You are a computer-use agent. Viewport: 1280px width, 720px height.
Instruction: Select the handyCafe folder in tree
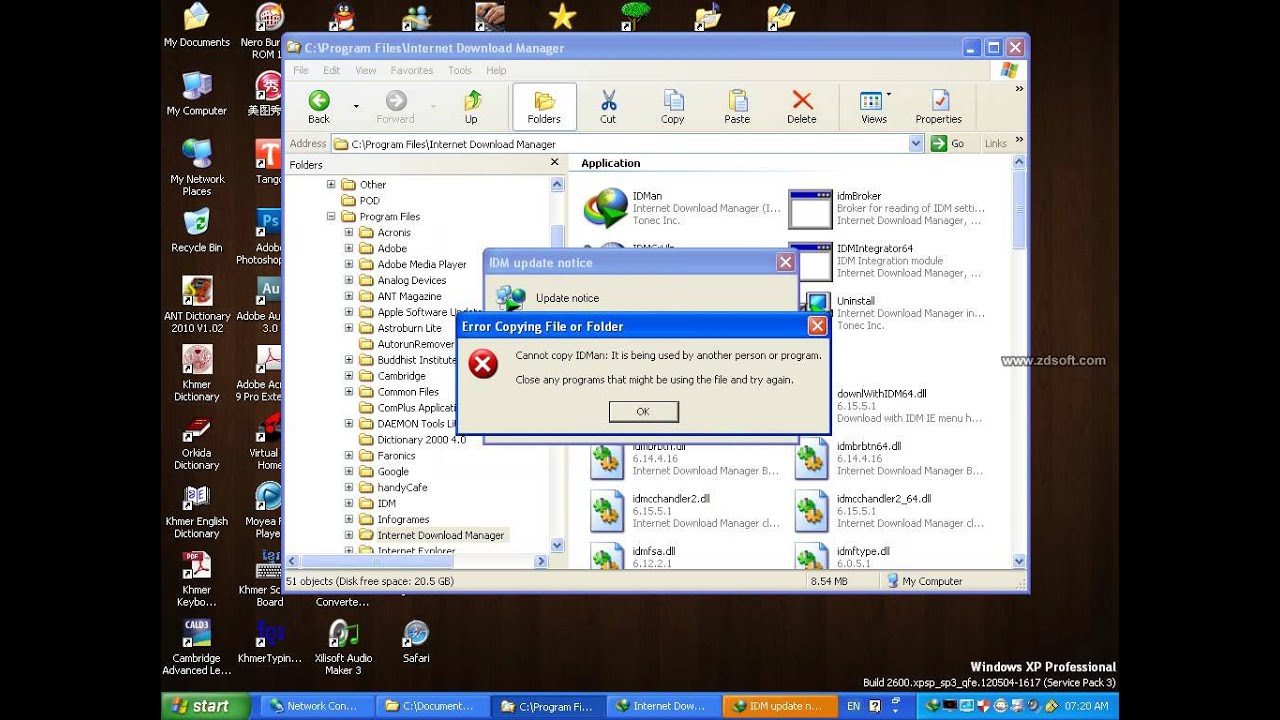402,488
